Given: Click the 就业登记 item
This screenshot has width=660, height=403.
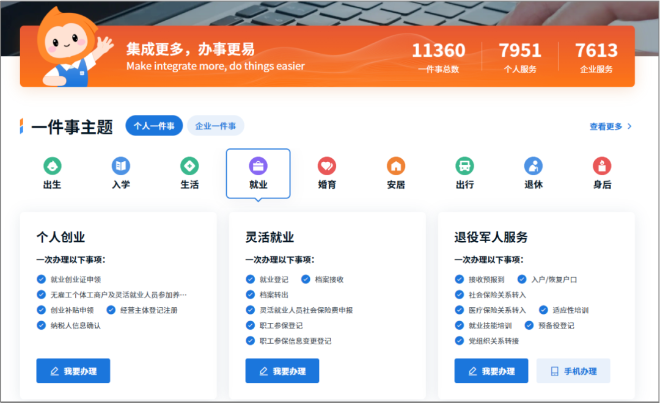Looking at the screenshot, I should (x=268, y=279).
